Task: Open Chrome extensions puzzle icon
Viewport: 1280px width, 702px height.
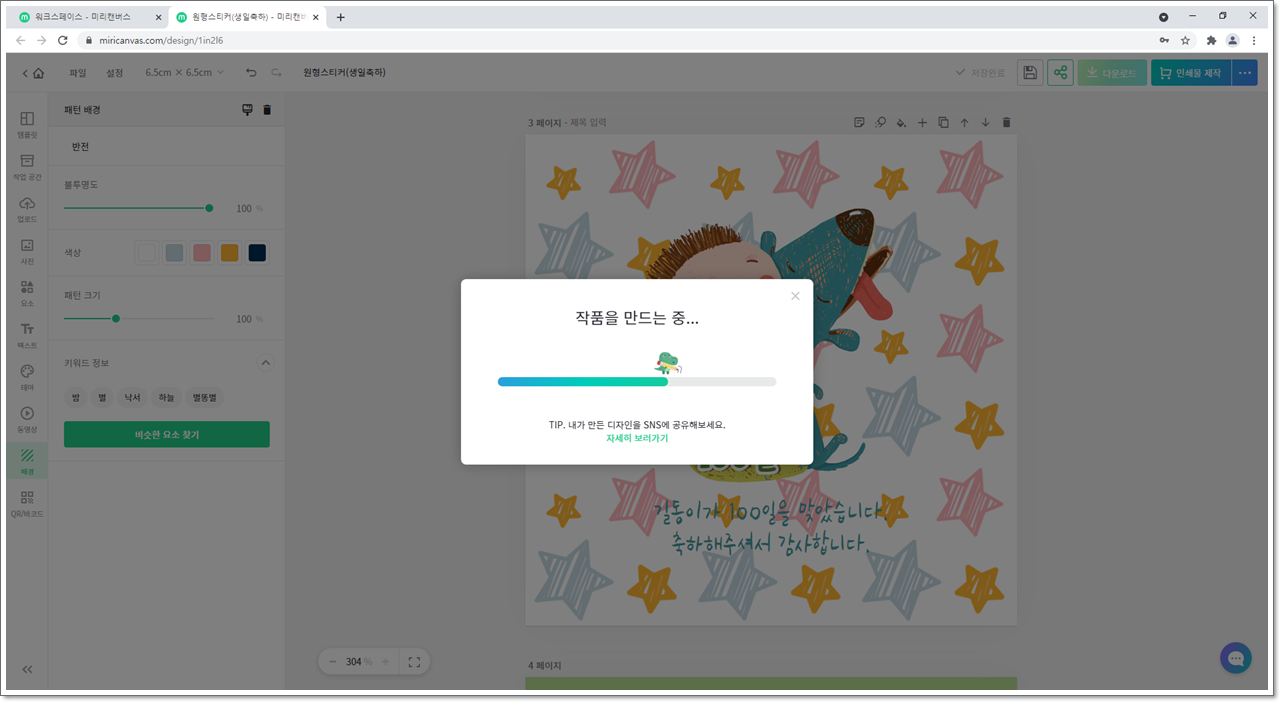Action: [x=1211, y=40]
